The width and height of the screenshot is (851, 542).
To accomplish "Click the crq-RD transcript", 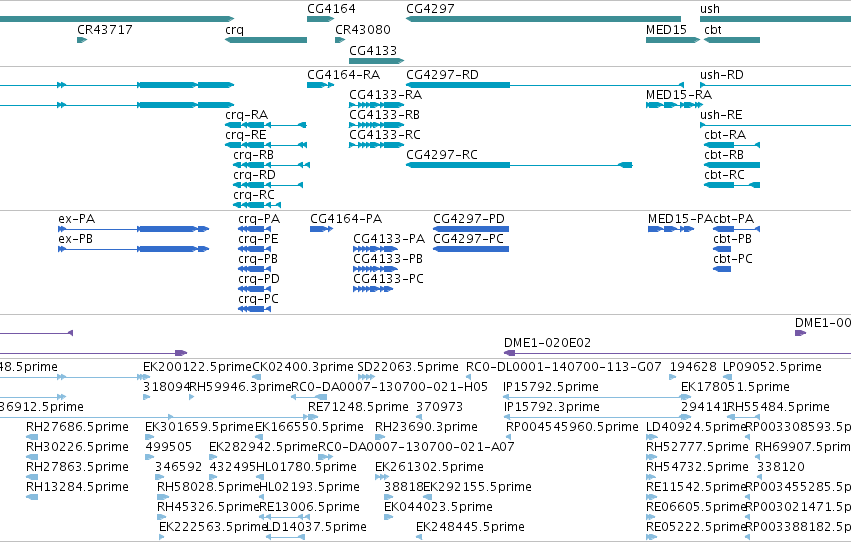I will point(268,184).
